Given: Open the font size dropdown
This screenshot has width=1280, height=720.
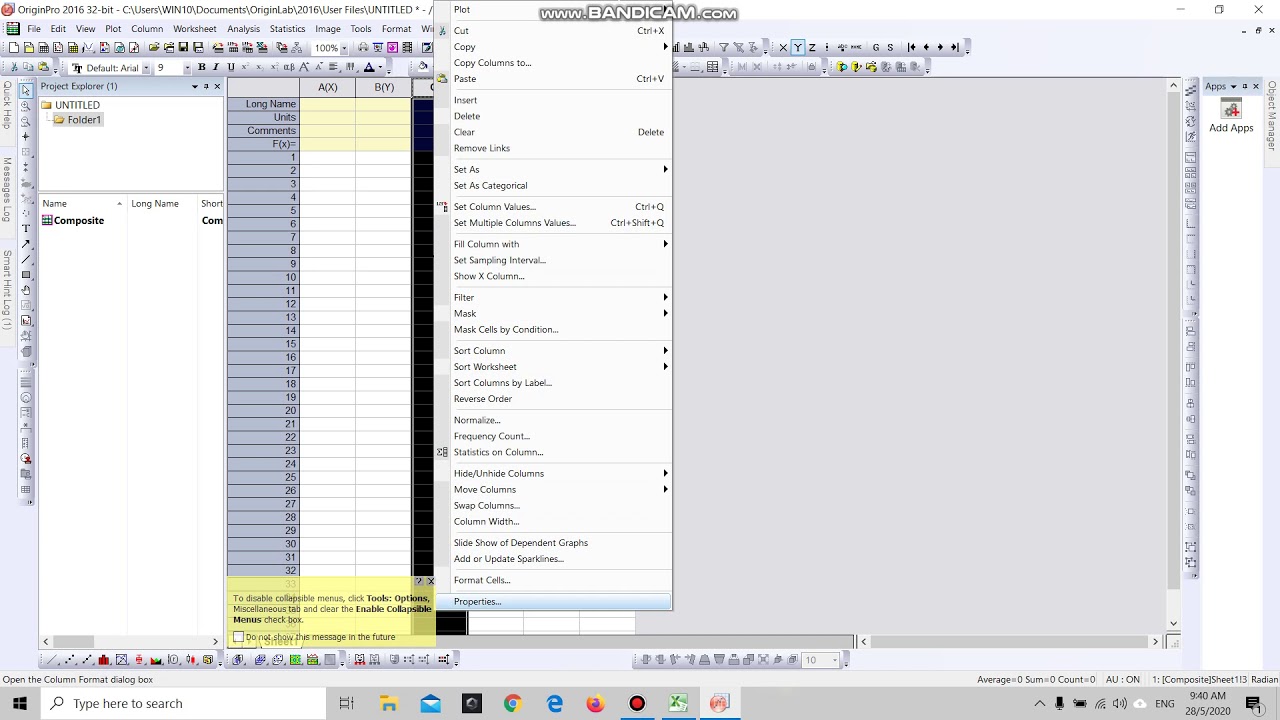Looking at the screenshot, I should 187,68.
